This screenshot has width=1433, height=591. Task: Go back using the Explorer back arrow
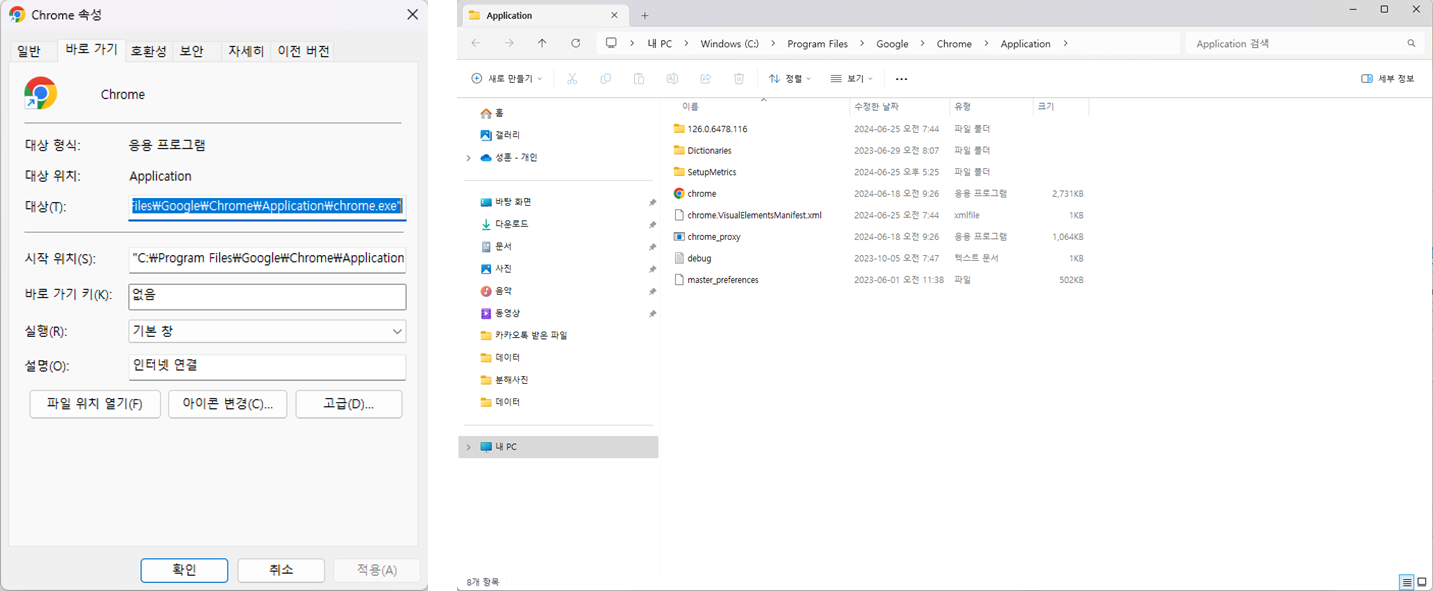coord(475,43)
